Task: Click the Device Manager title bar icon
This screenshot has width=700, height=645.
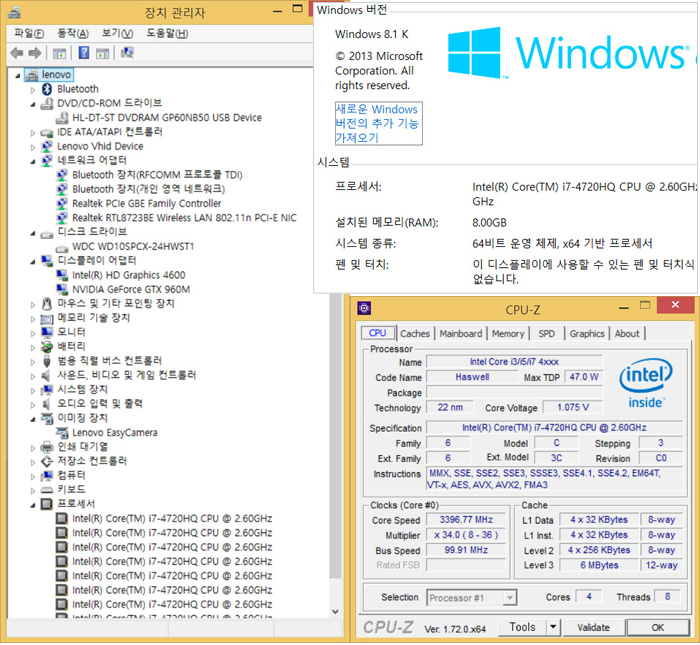Action: [x=14, y=12]
